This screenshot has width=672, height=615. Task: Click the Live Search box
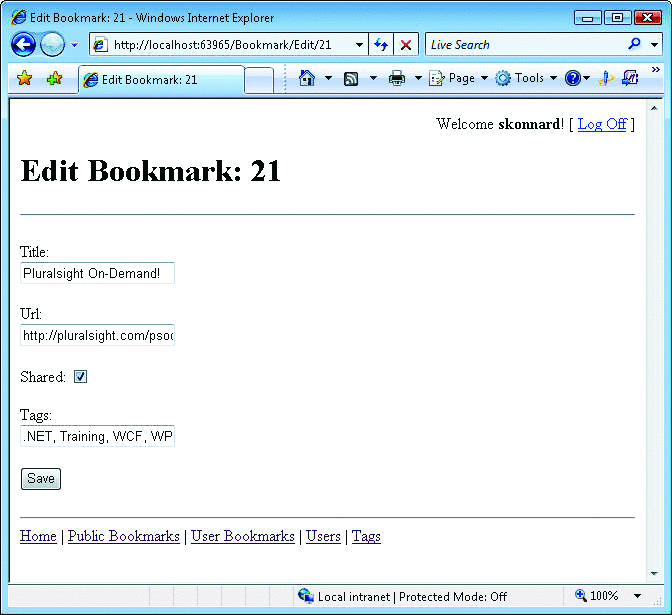coord(526,45)
